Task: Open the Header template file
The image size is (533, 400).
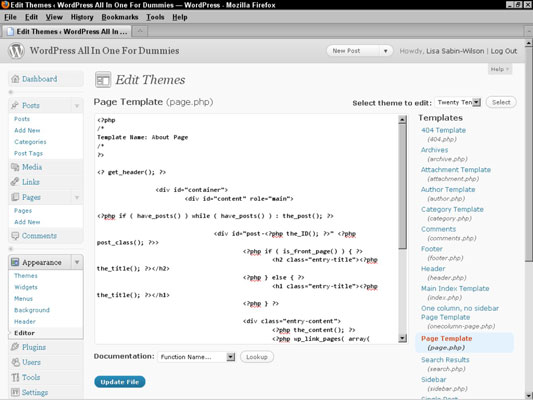Action: coord(433,268)
